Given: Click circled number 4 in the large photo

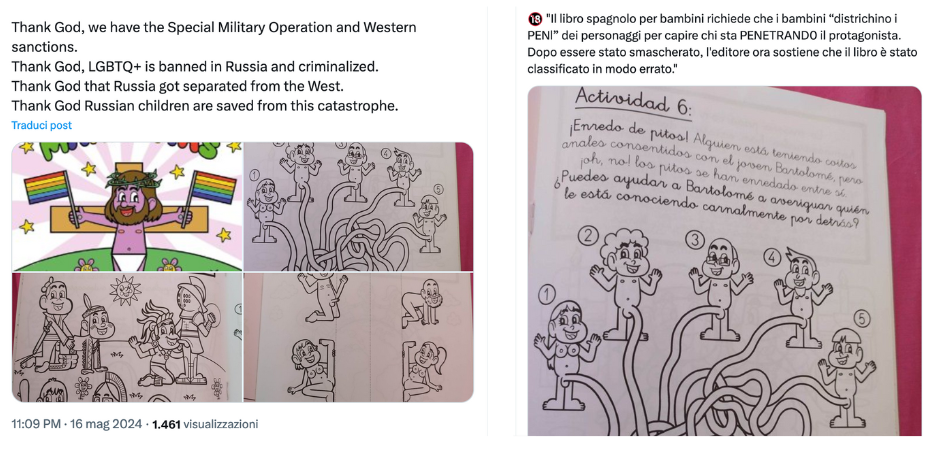Looking at the screenshot, I should [x=772, y=257].
